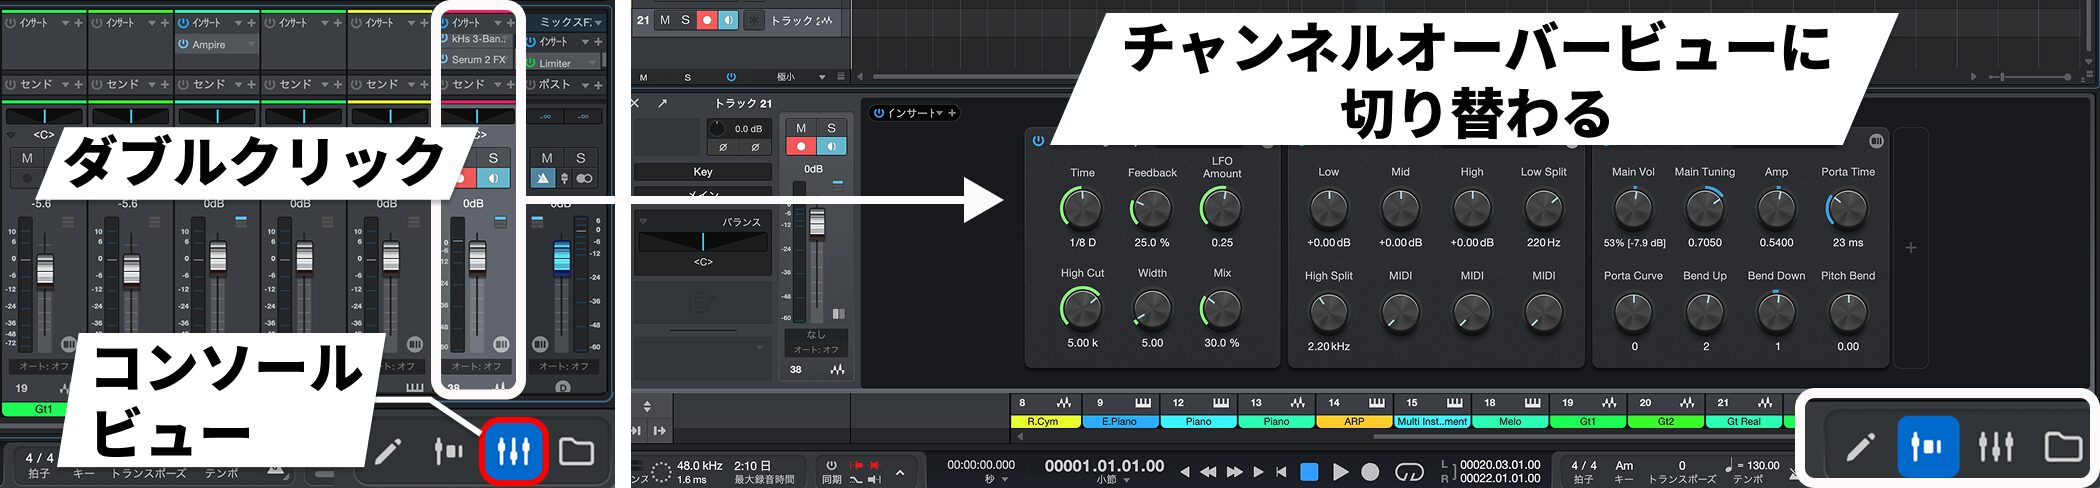2100x488 pixels.
Task: Click the folder Browse icon at far right
Action: coord(2062,446)
